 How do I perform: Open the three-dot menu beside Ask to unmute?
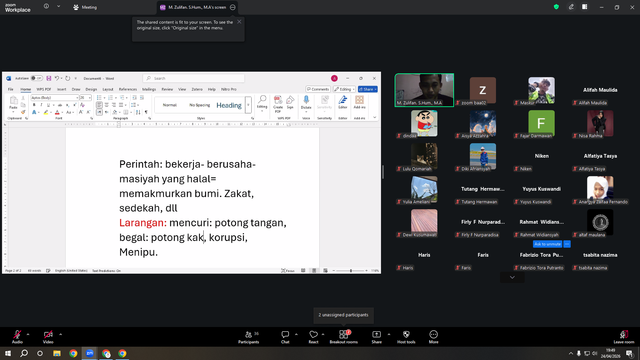(567, 244)
